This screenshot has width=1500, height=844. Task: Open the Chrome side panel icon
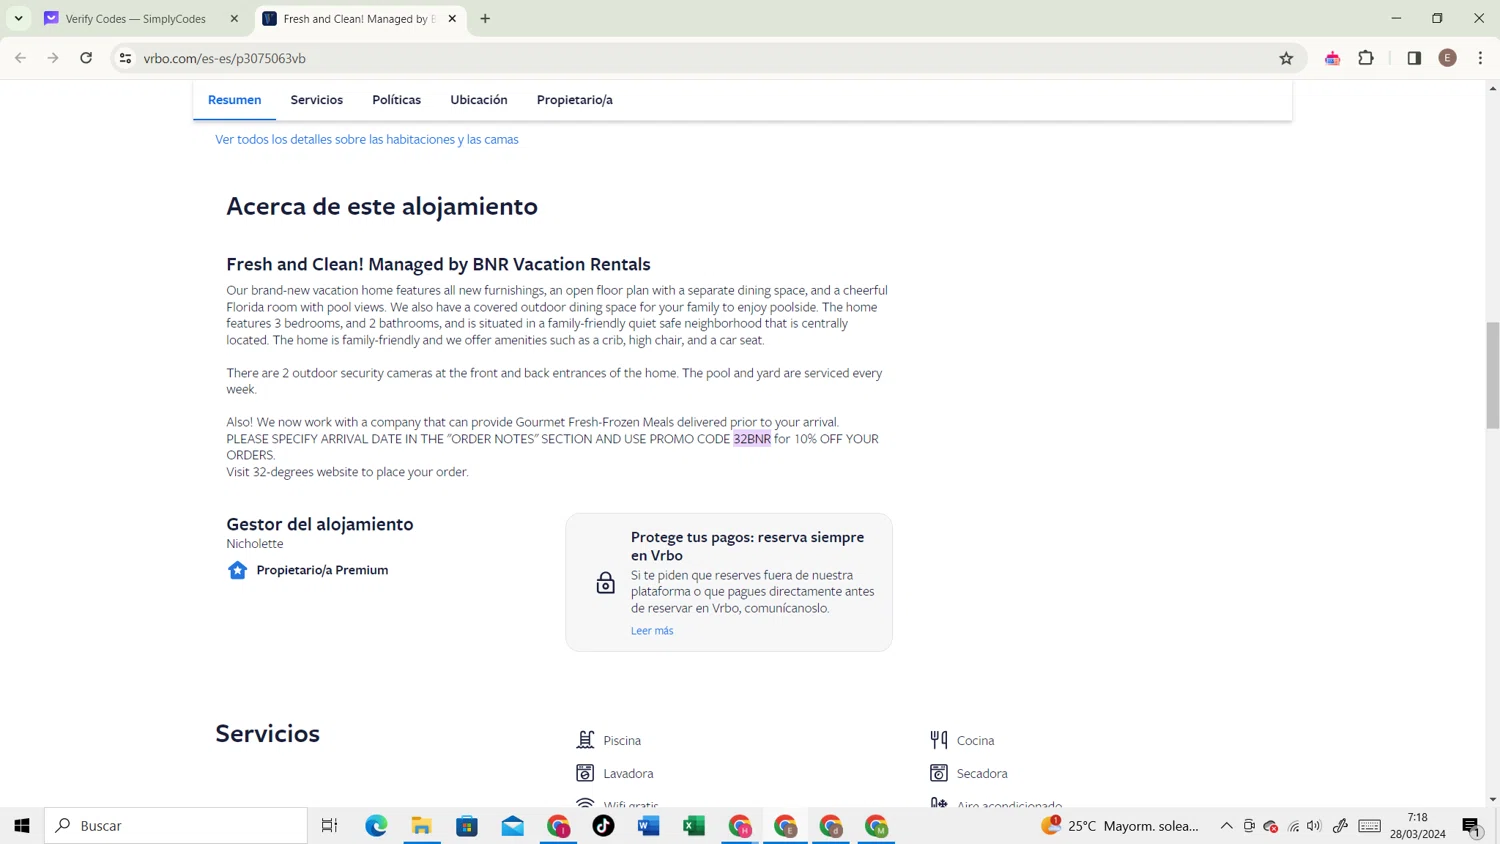pos(1414,58)
